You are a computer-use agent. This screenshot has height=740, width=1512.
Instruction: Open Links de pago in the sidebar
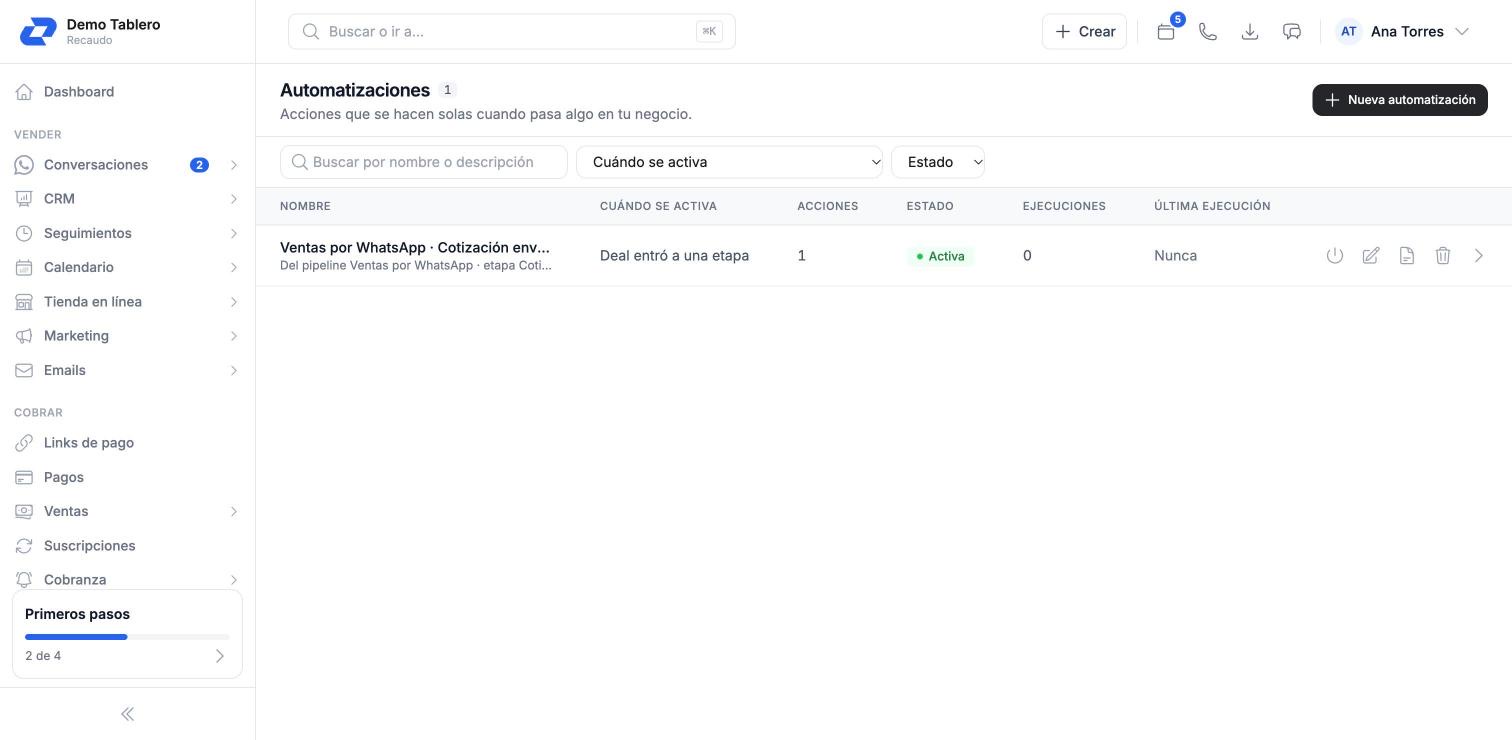[127, 443]
